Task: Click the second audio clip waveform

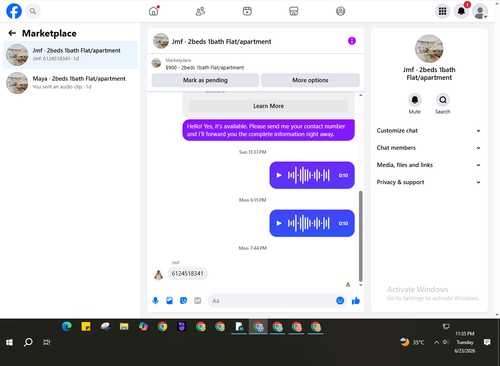Action: (309, 223)
